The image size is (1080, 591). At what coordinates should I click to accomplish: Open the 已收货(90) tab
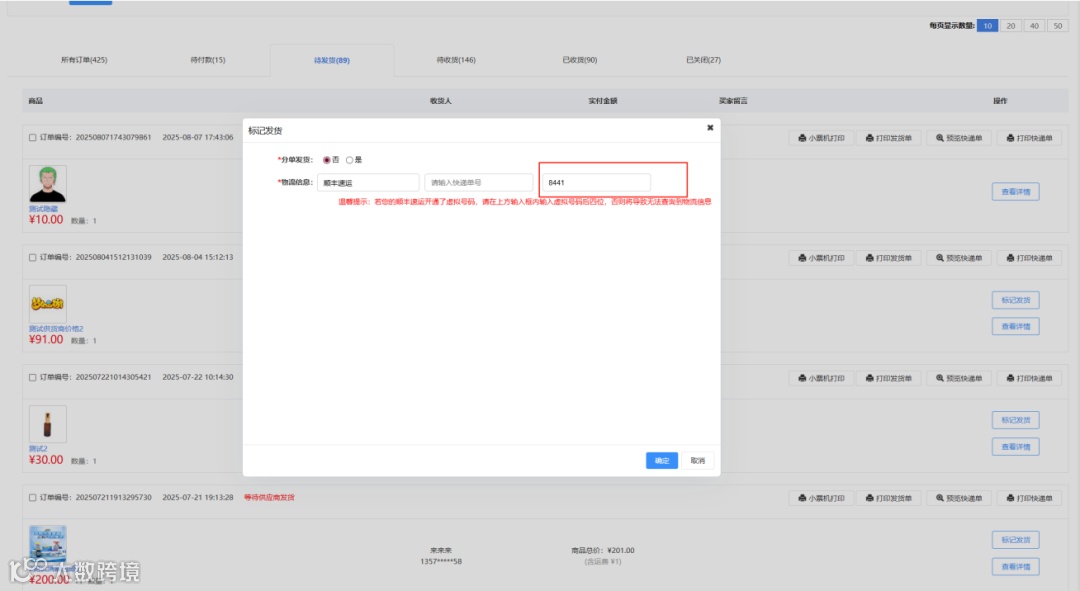click(580, 60)
